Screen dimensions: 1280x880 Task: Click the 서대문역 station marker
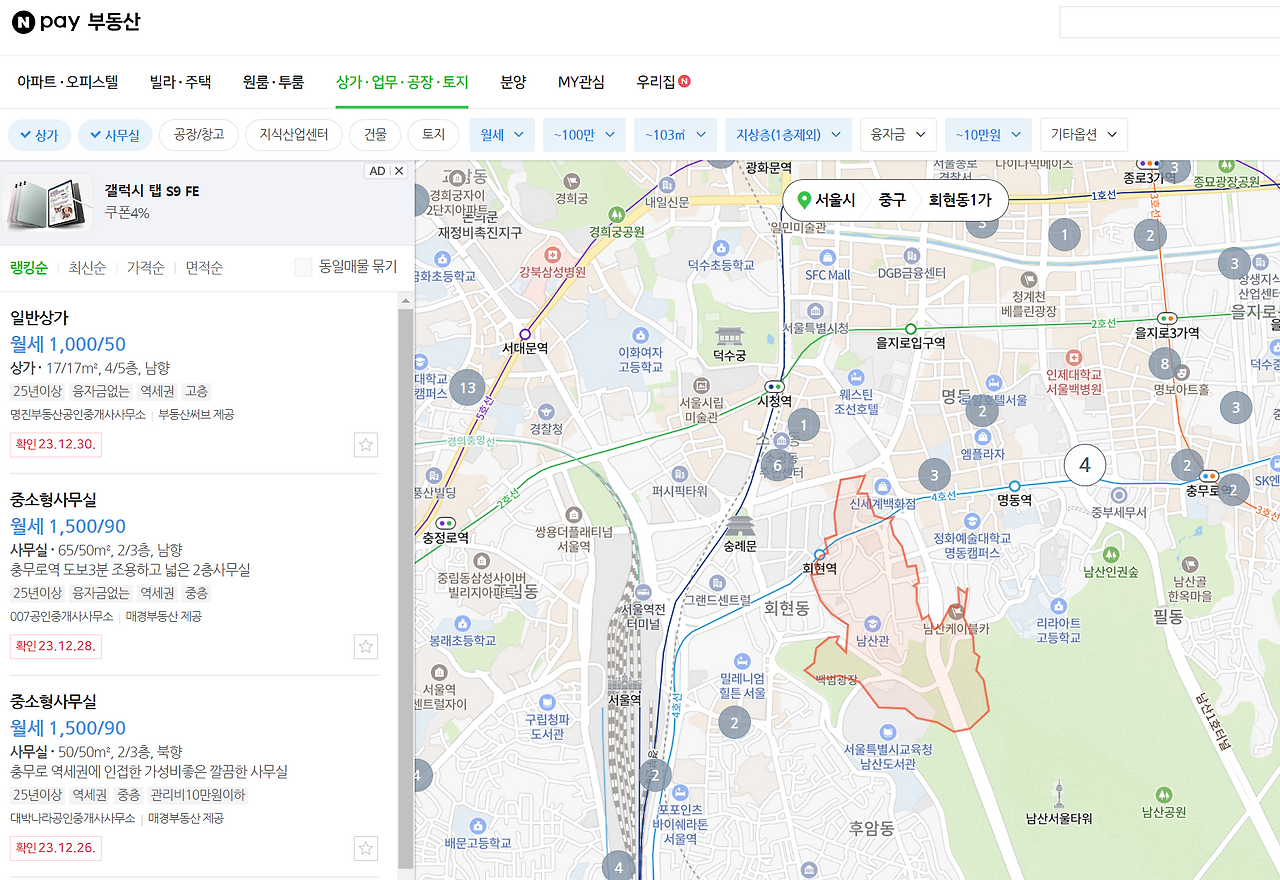[525, 334]
